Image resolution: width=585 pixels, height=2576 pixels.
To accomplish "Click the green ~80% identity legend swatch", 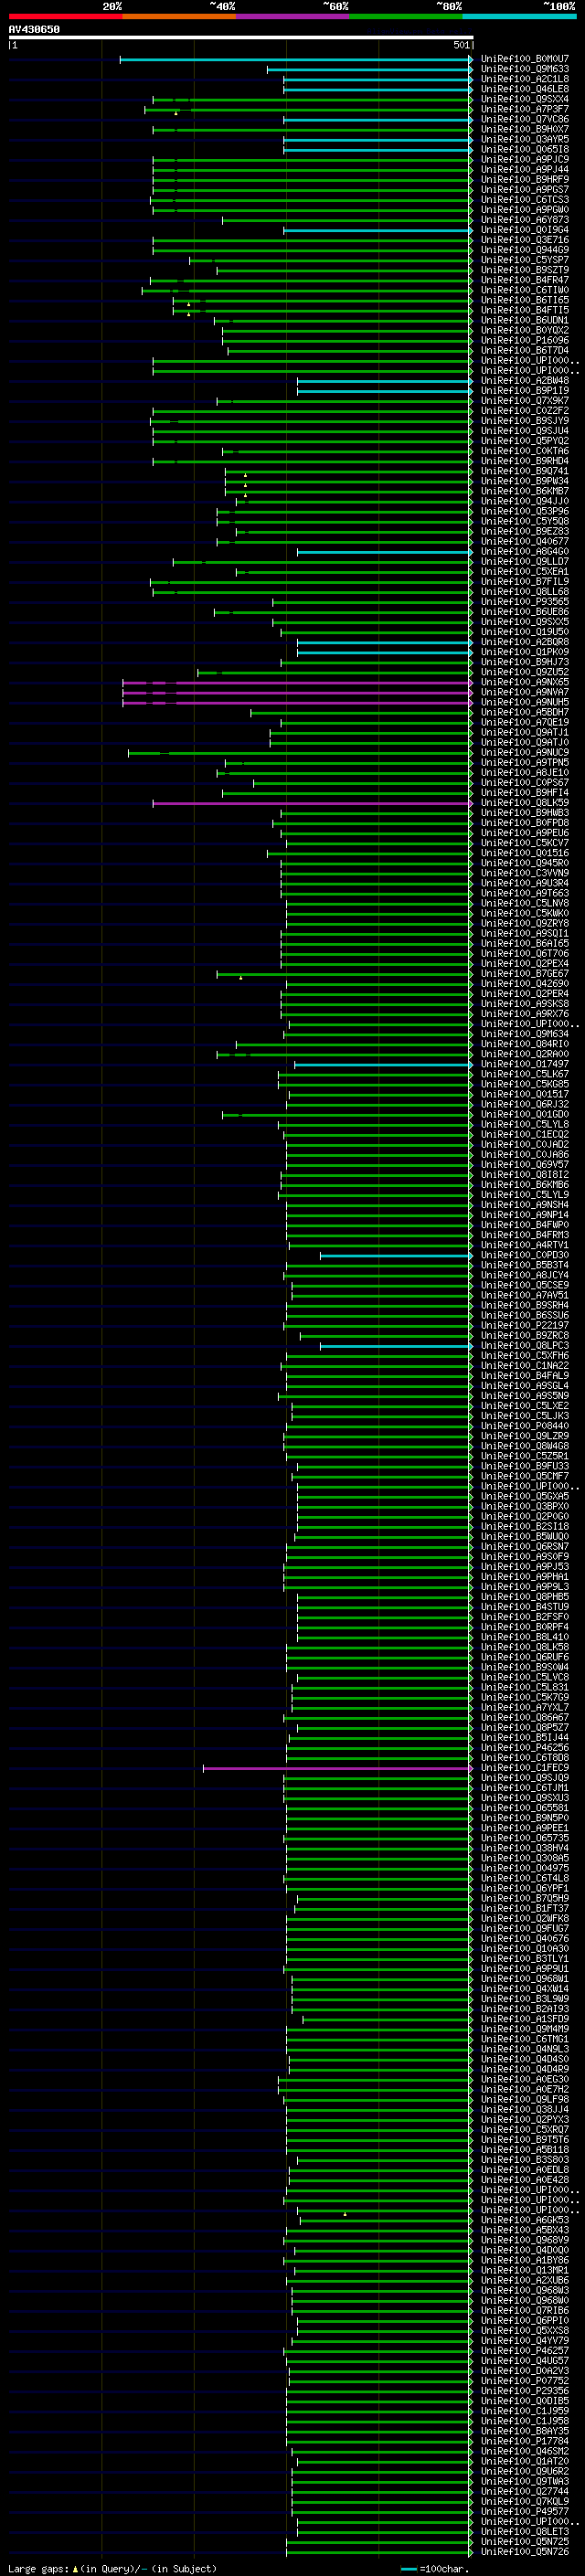I will pyautogui.click(x=405, y=16).
